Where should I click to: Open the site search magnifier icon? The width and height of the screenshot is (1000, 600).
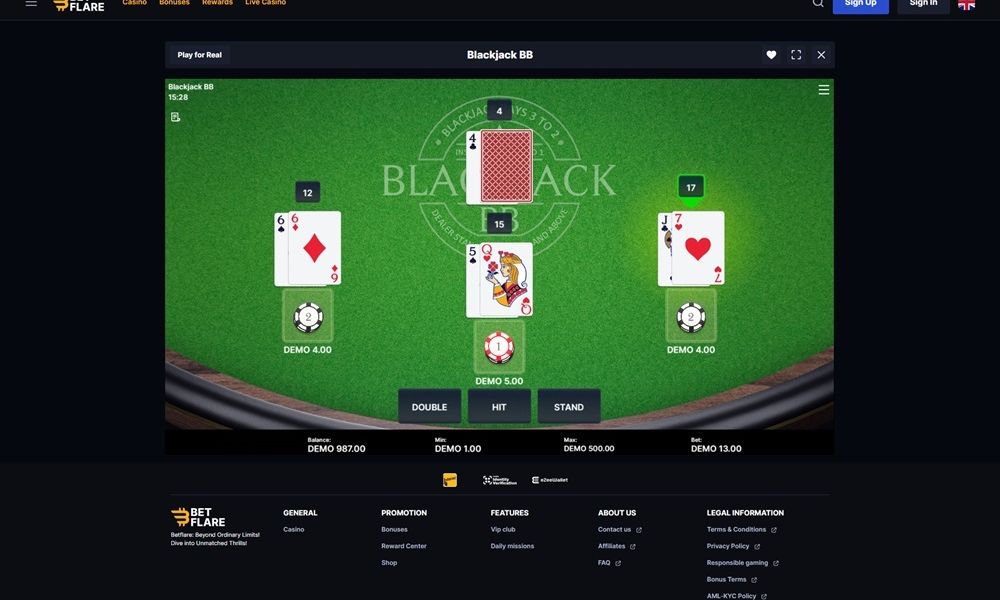818,3
